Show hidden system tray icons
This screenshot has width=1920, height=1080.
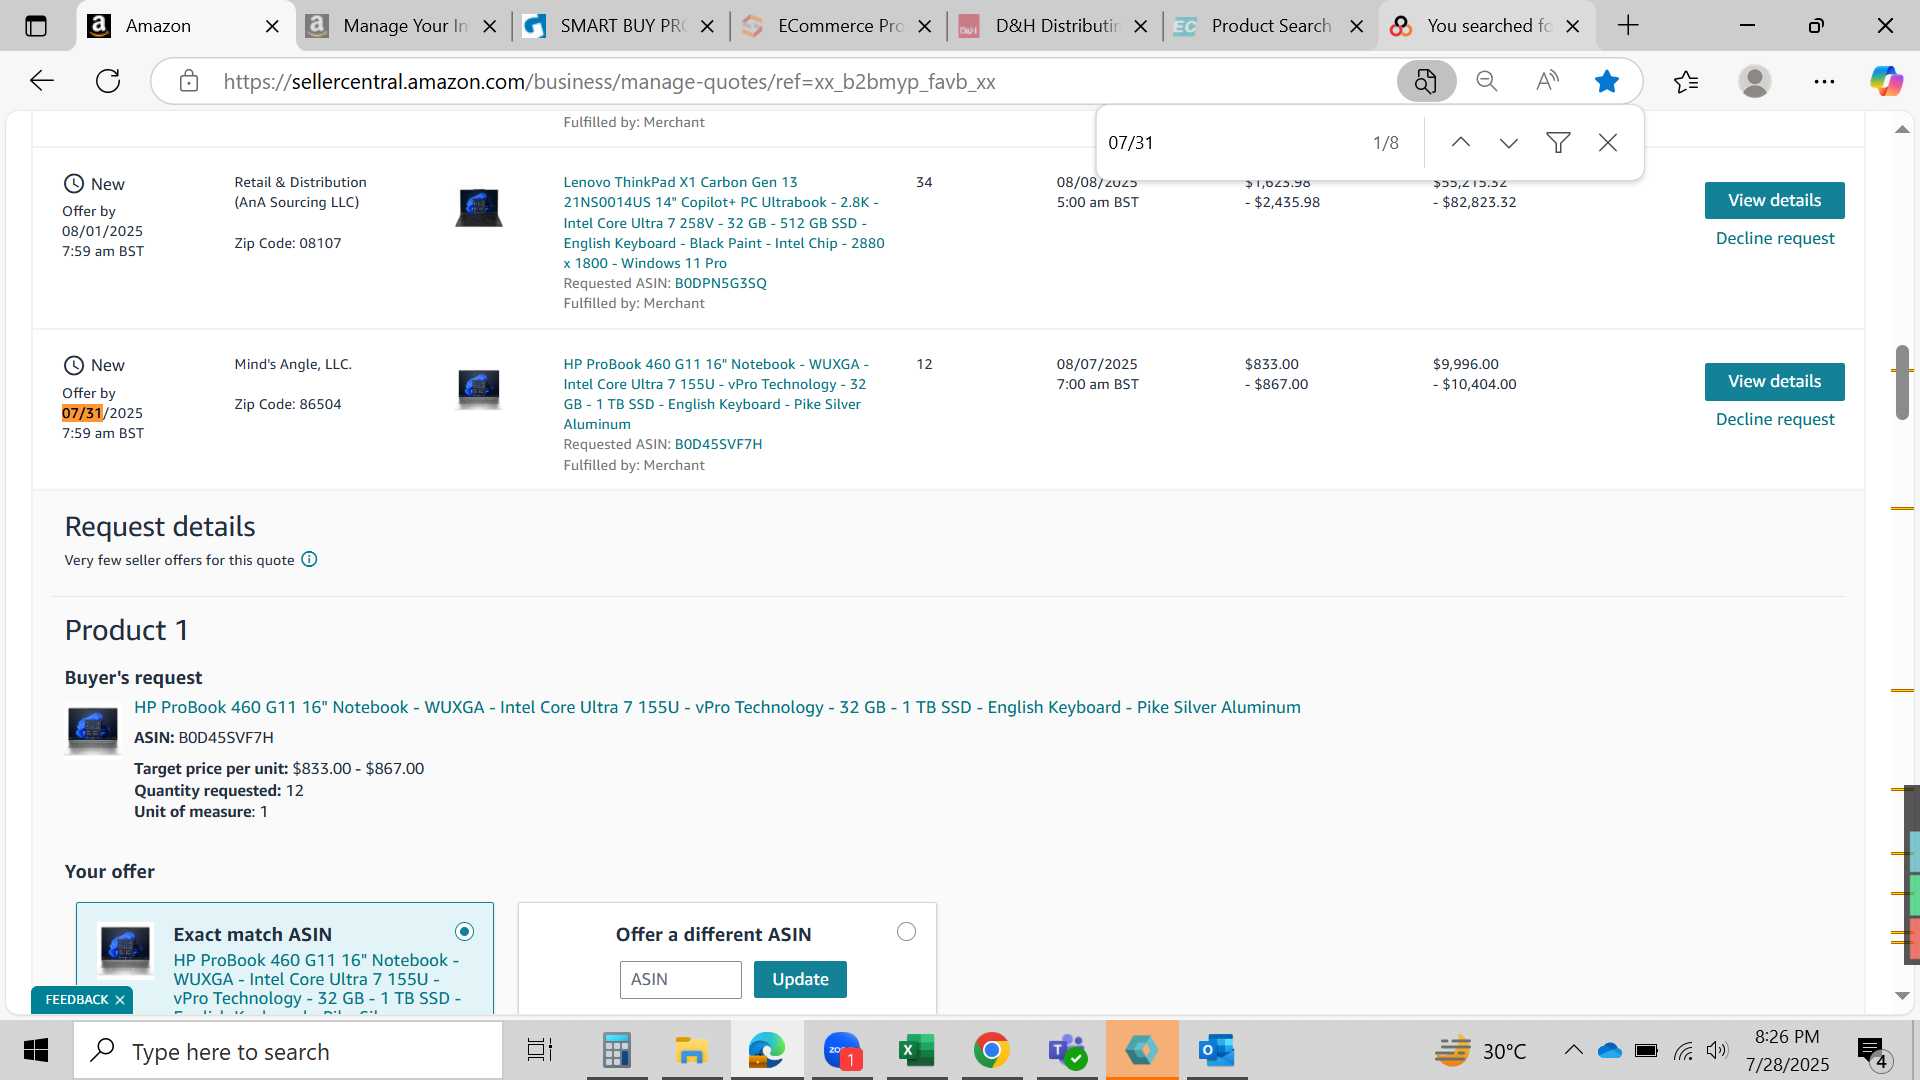(x=1573, y=1050)
